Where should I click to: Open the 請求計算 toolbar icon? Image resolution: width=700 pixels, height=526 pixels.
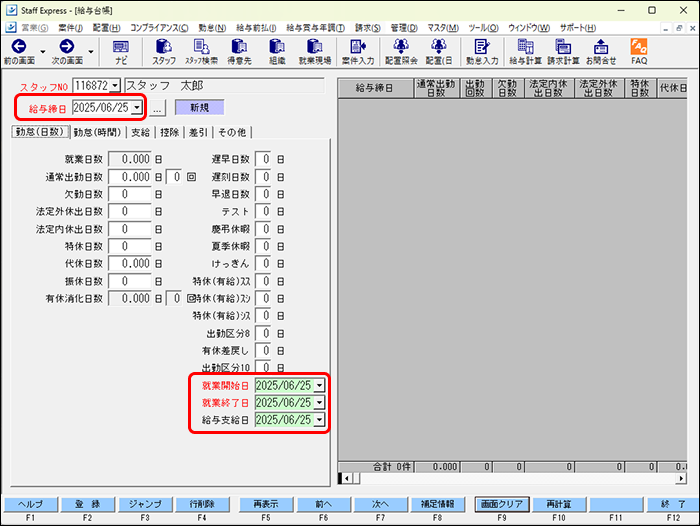pos(563,52)
